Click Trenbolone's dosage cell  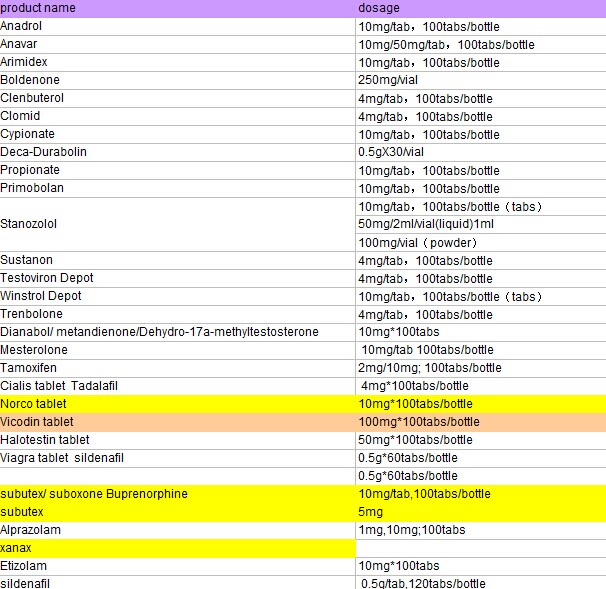coord(481,314)
